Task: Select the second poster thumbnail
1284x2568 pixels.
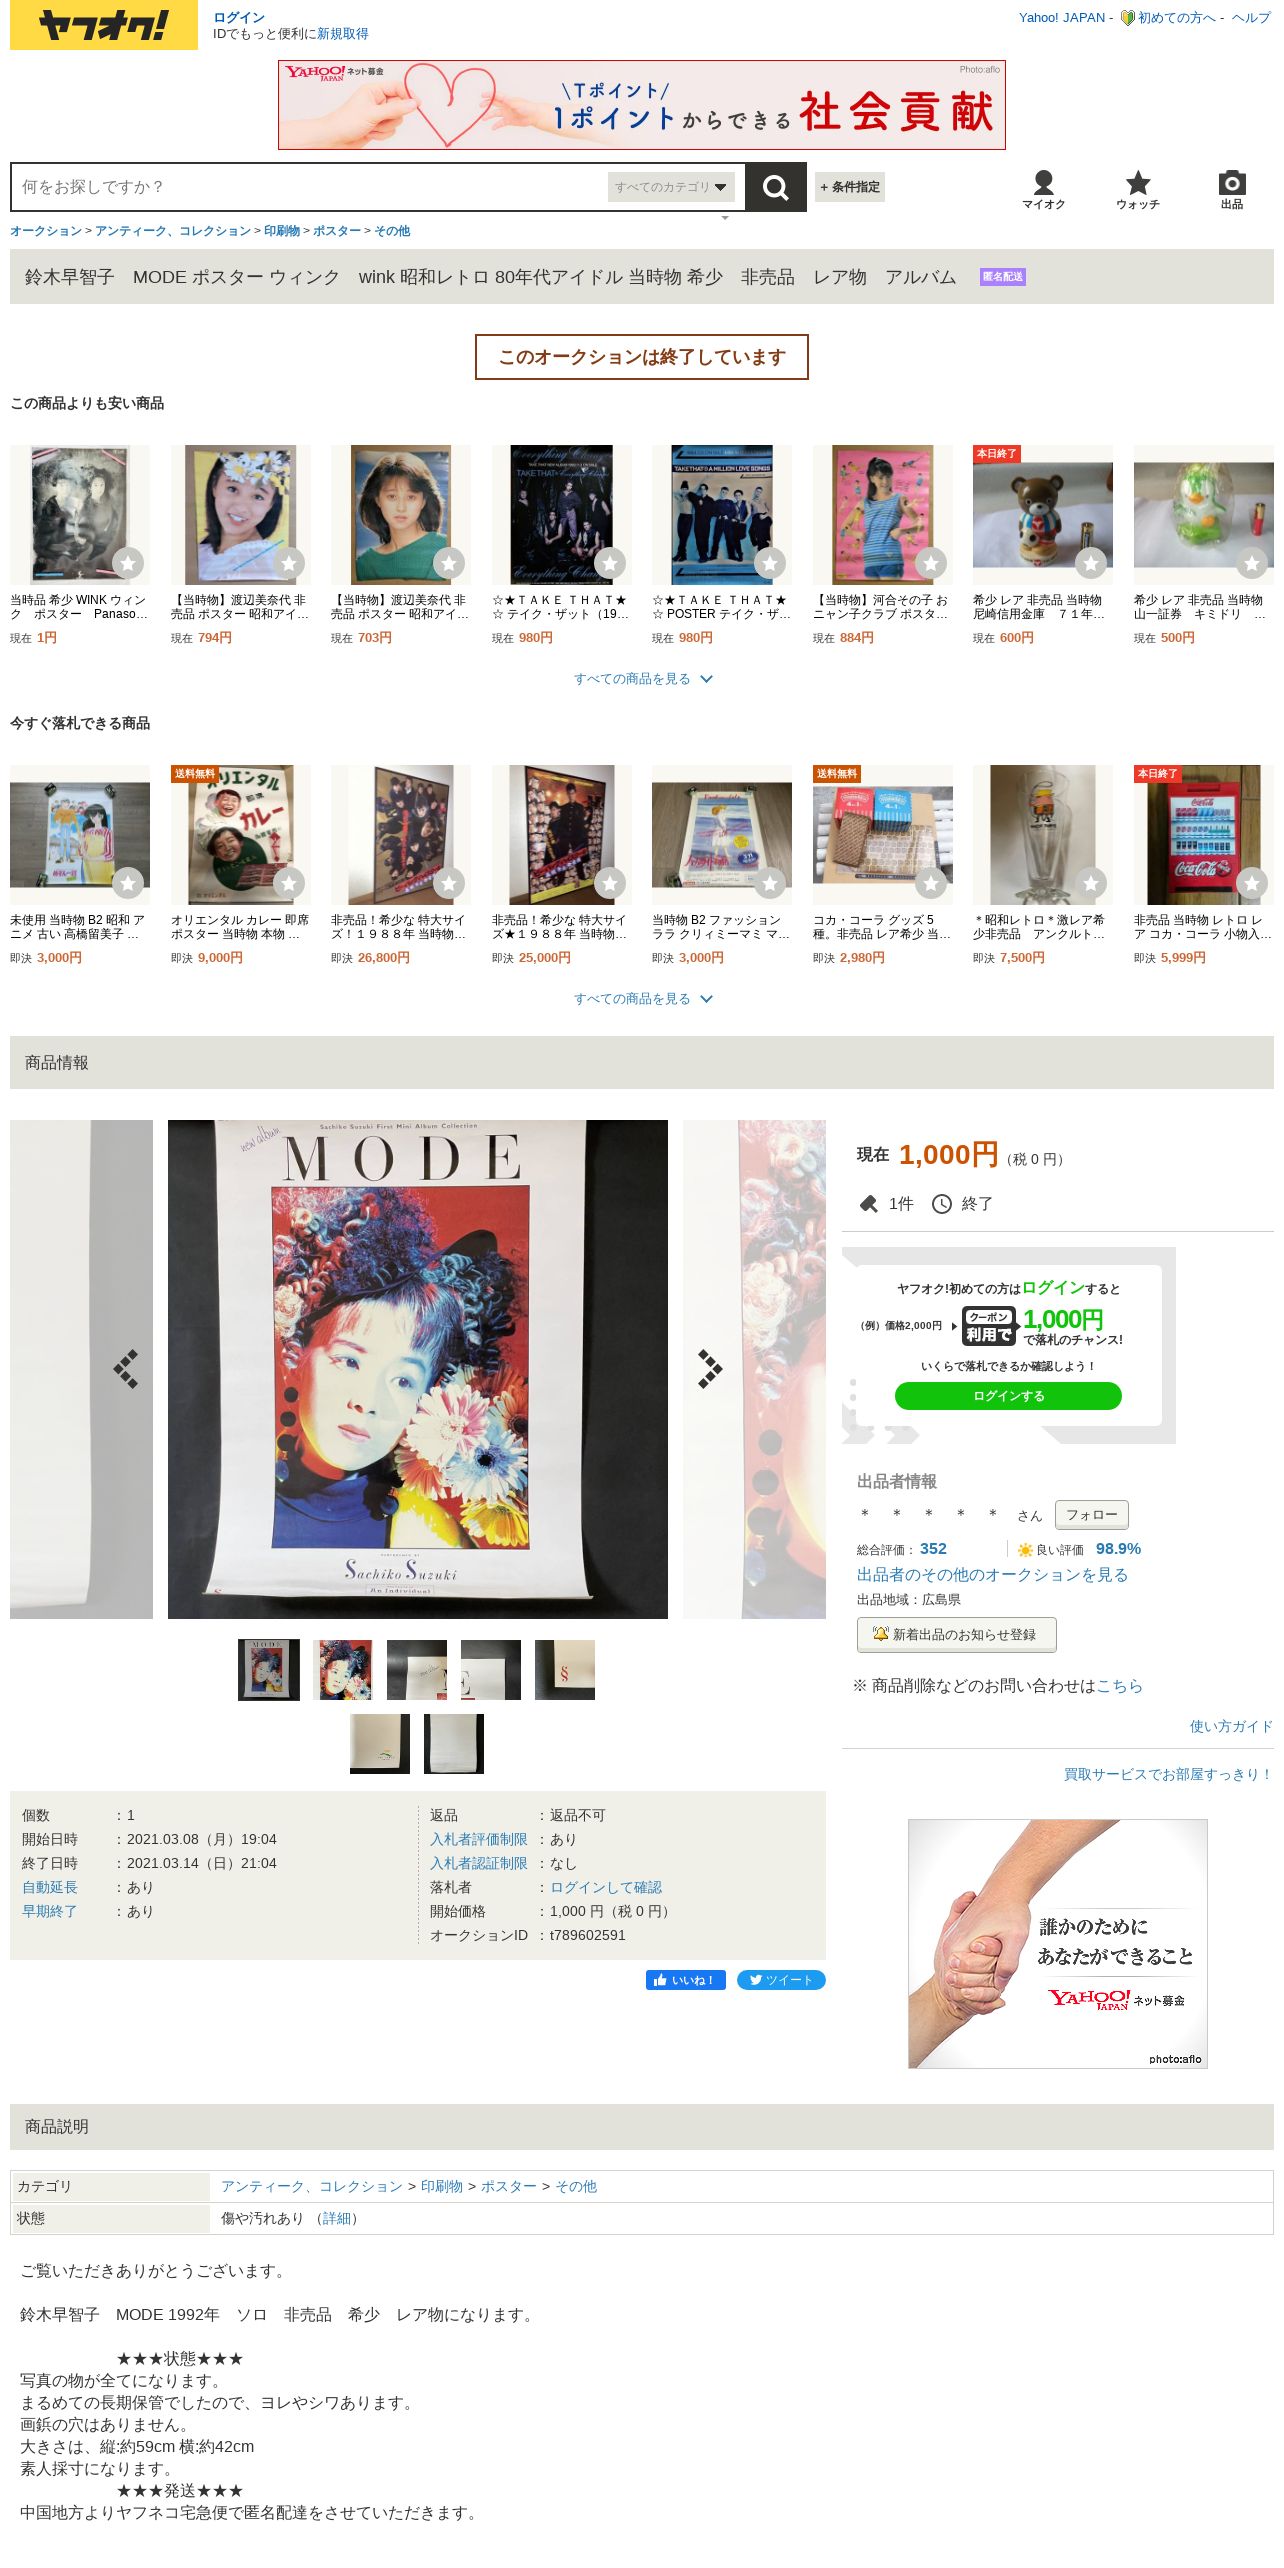Action: coord(343,1670)
